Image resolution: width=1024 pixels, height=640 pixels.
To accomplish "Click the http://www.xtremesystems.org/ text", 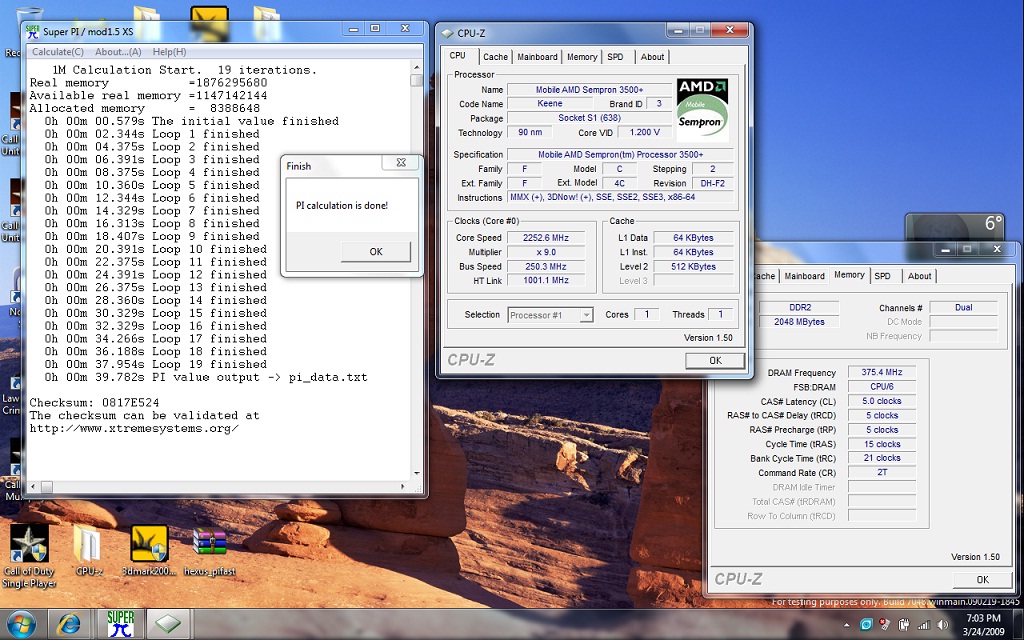I will [134, 428].
